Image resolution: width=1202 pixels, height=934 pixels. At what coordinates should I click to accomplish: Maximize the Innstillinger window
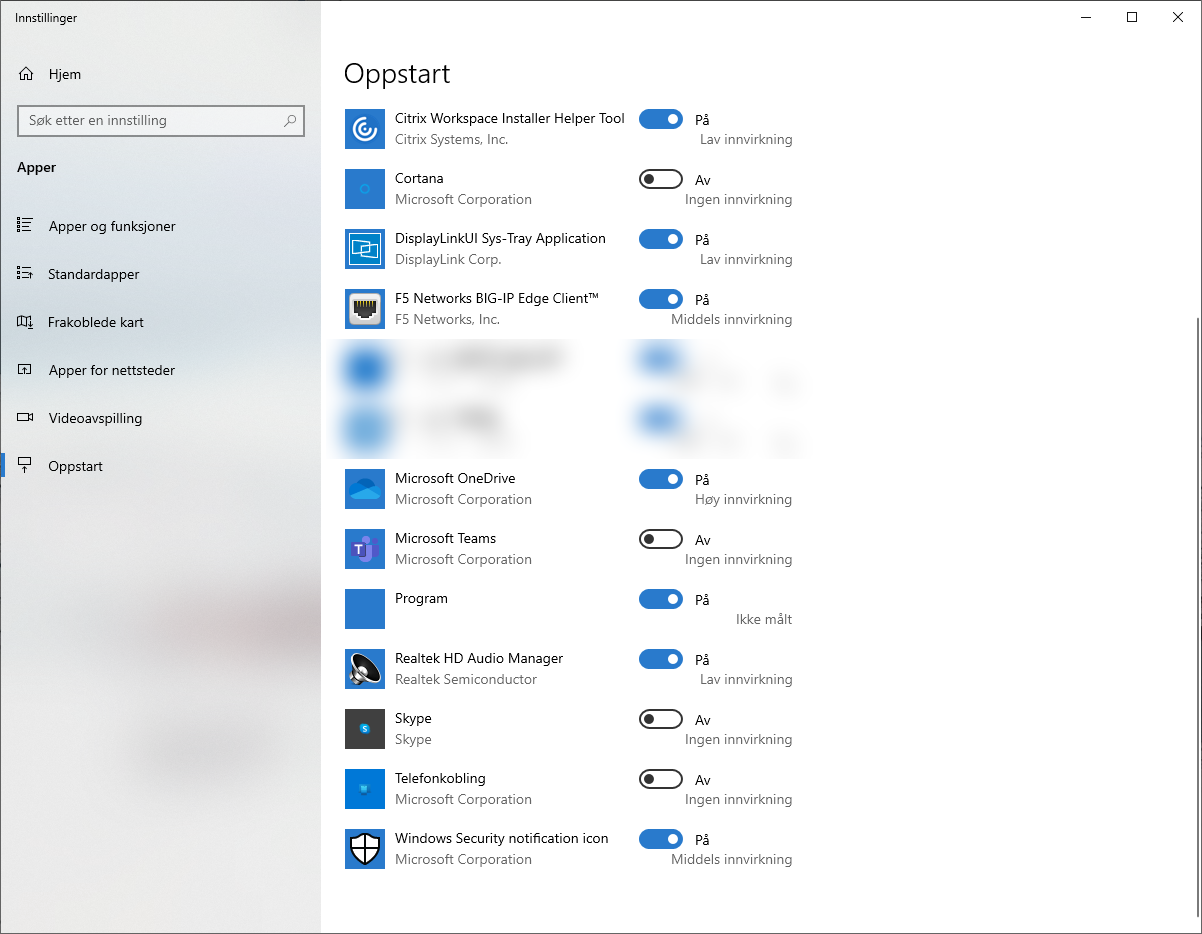pos(1132,16)
